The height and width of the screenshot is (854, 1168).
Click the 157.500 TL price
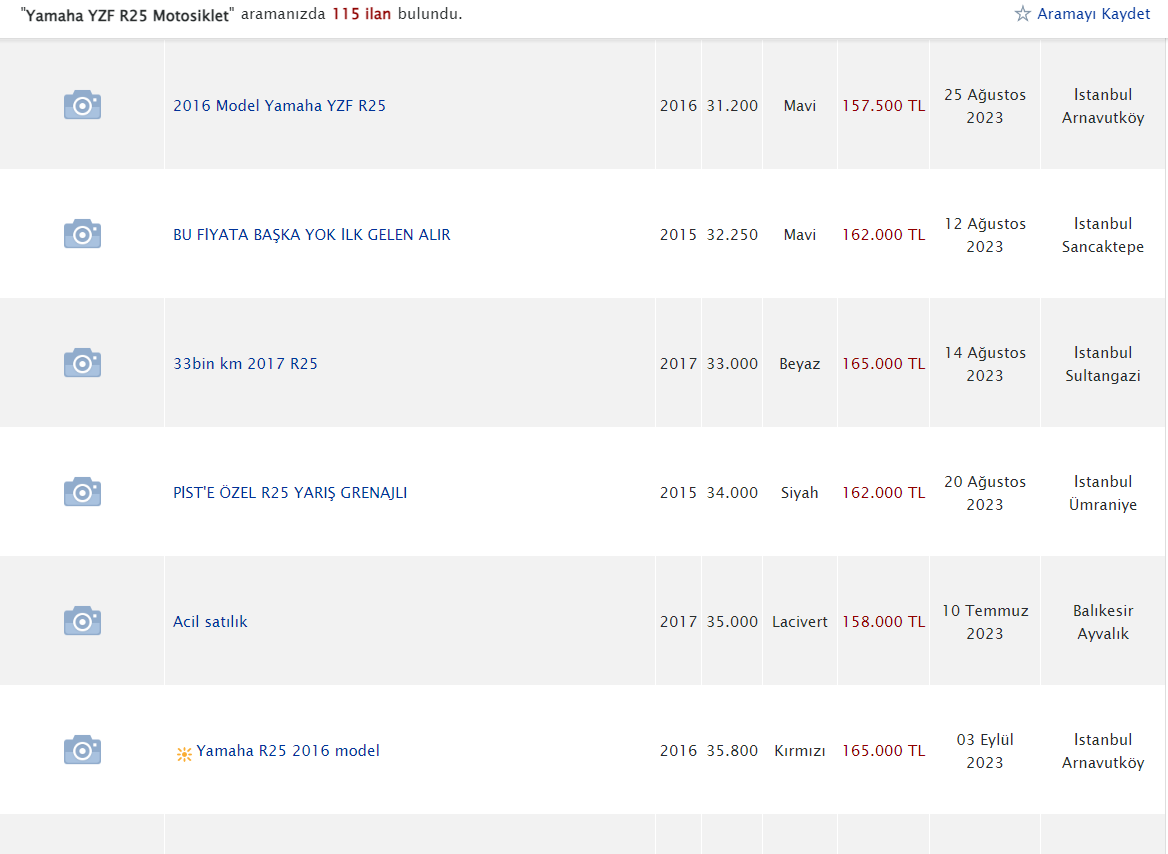coord(883,105)
